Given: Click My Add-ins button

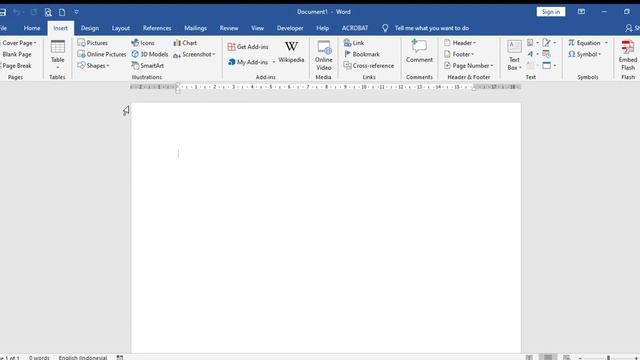Looking at the screenshot, I should pos(248,62).
